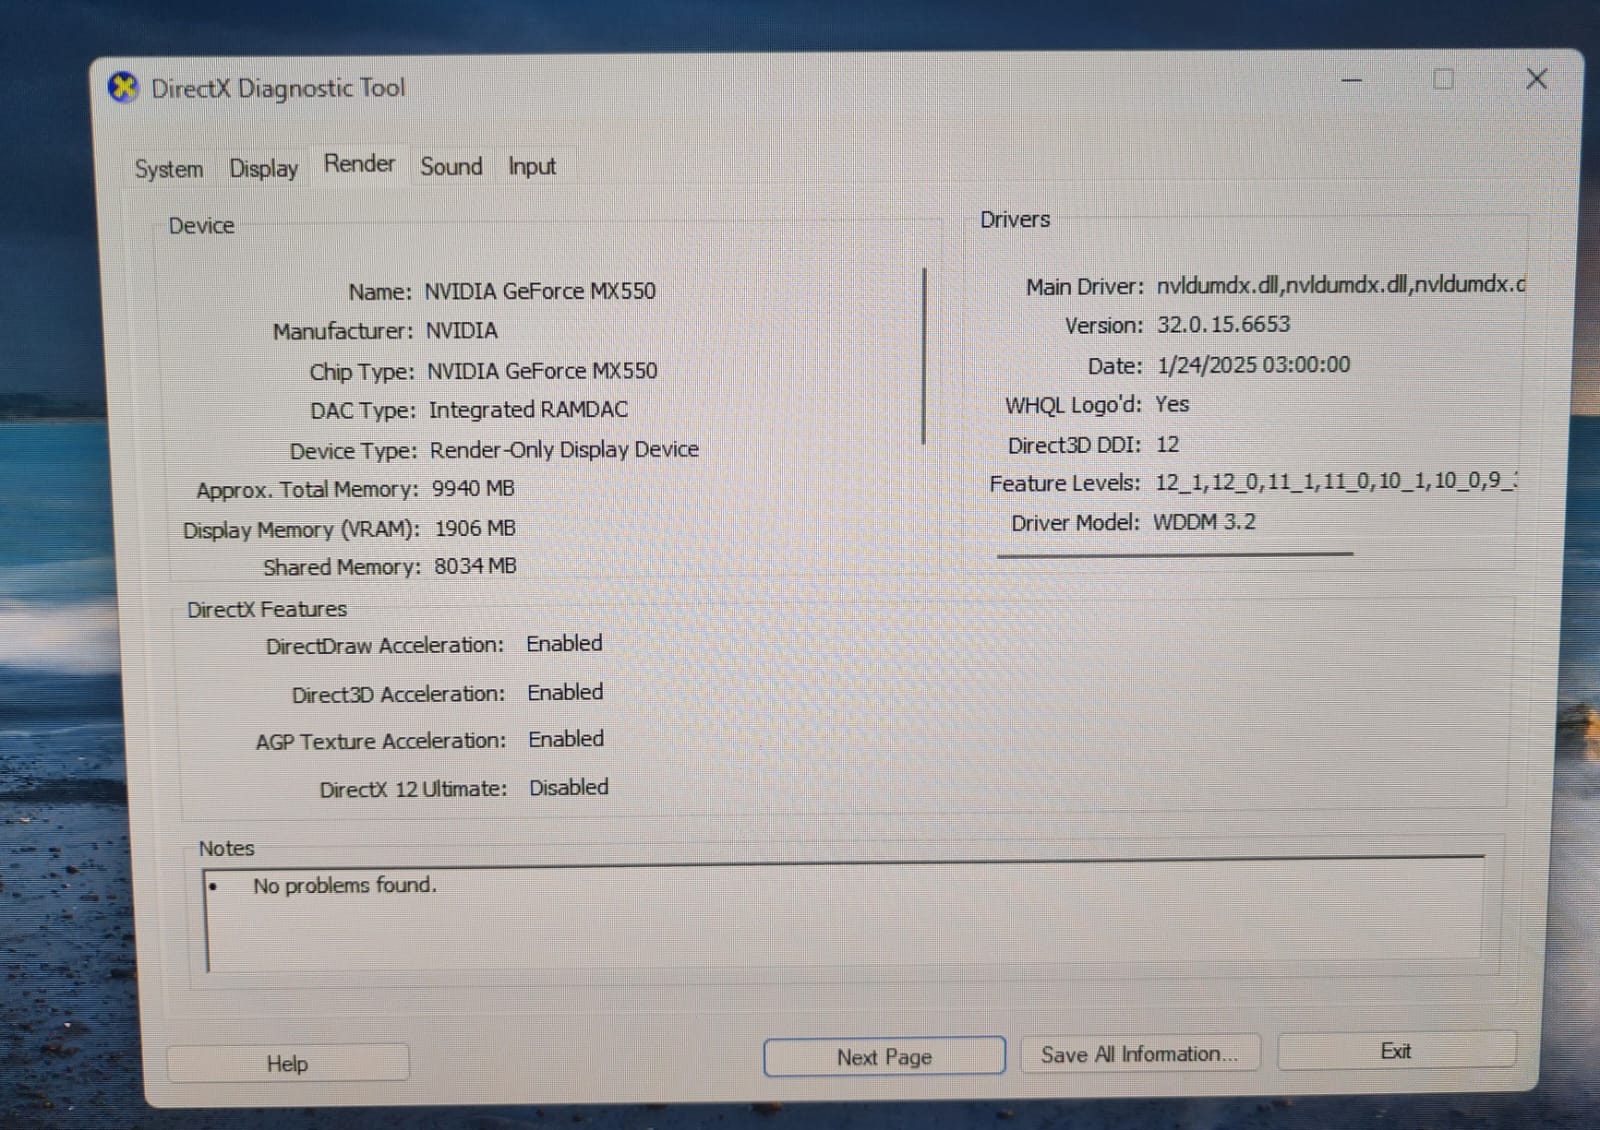Click the 8034 MB shared memory value

(x=475, y=566)
